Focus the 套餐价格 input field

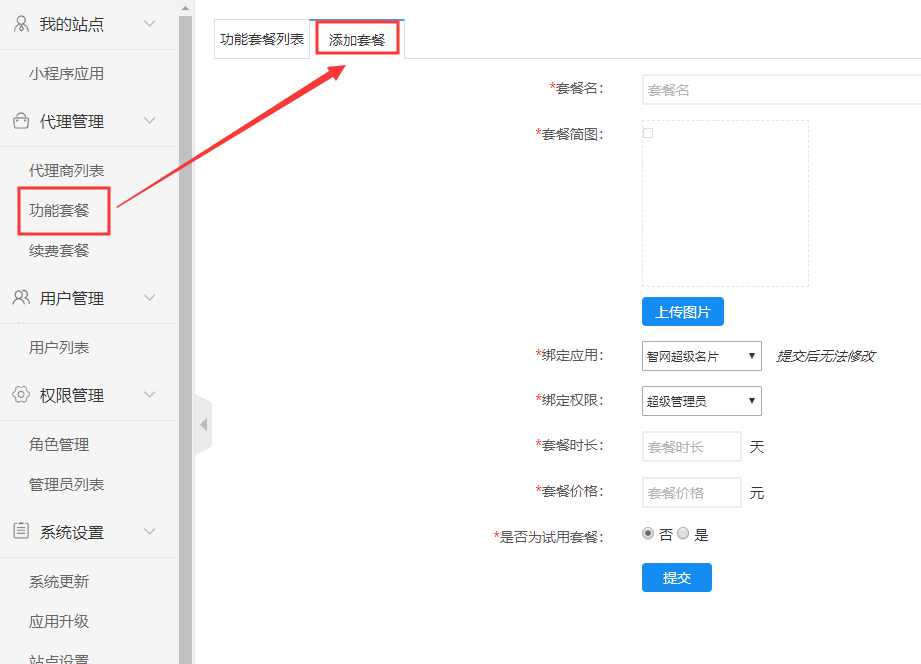[691, 492]
